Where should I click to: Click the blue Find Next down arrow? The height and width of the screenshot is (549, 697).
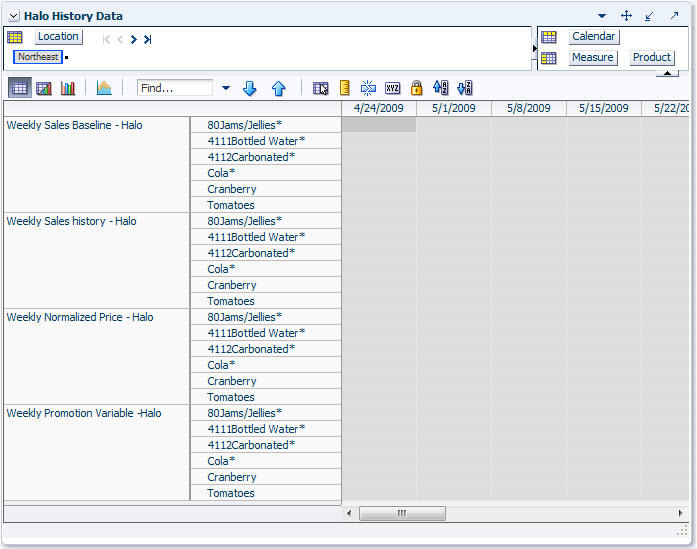(250, 88)
